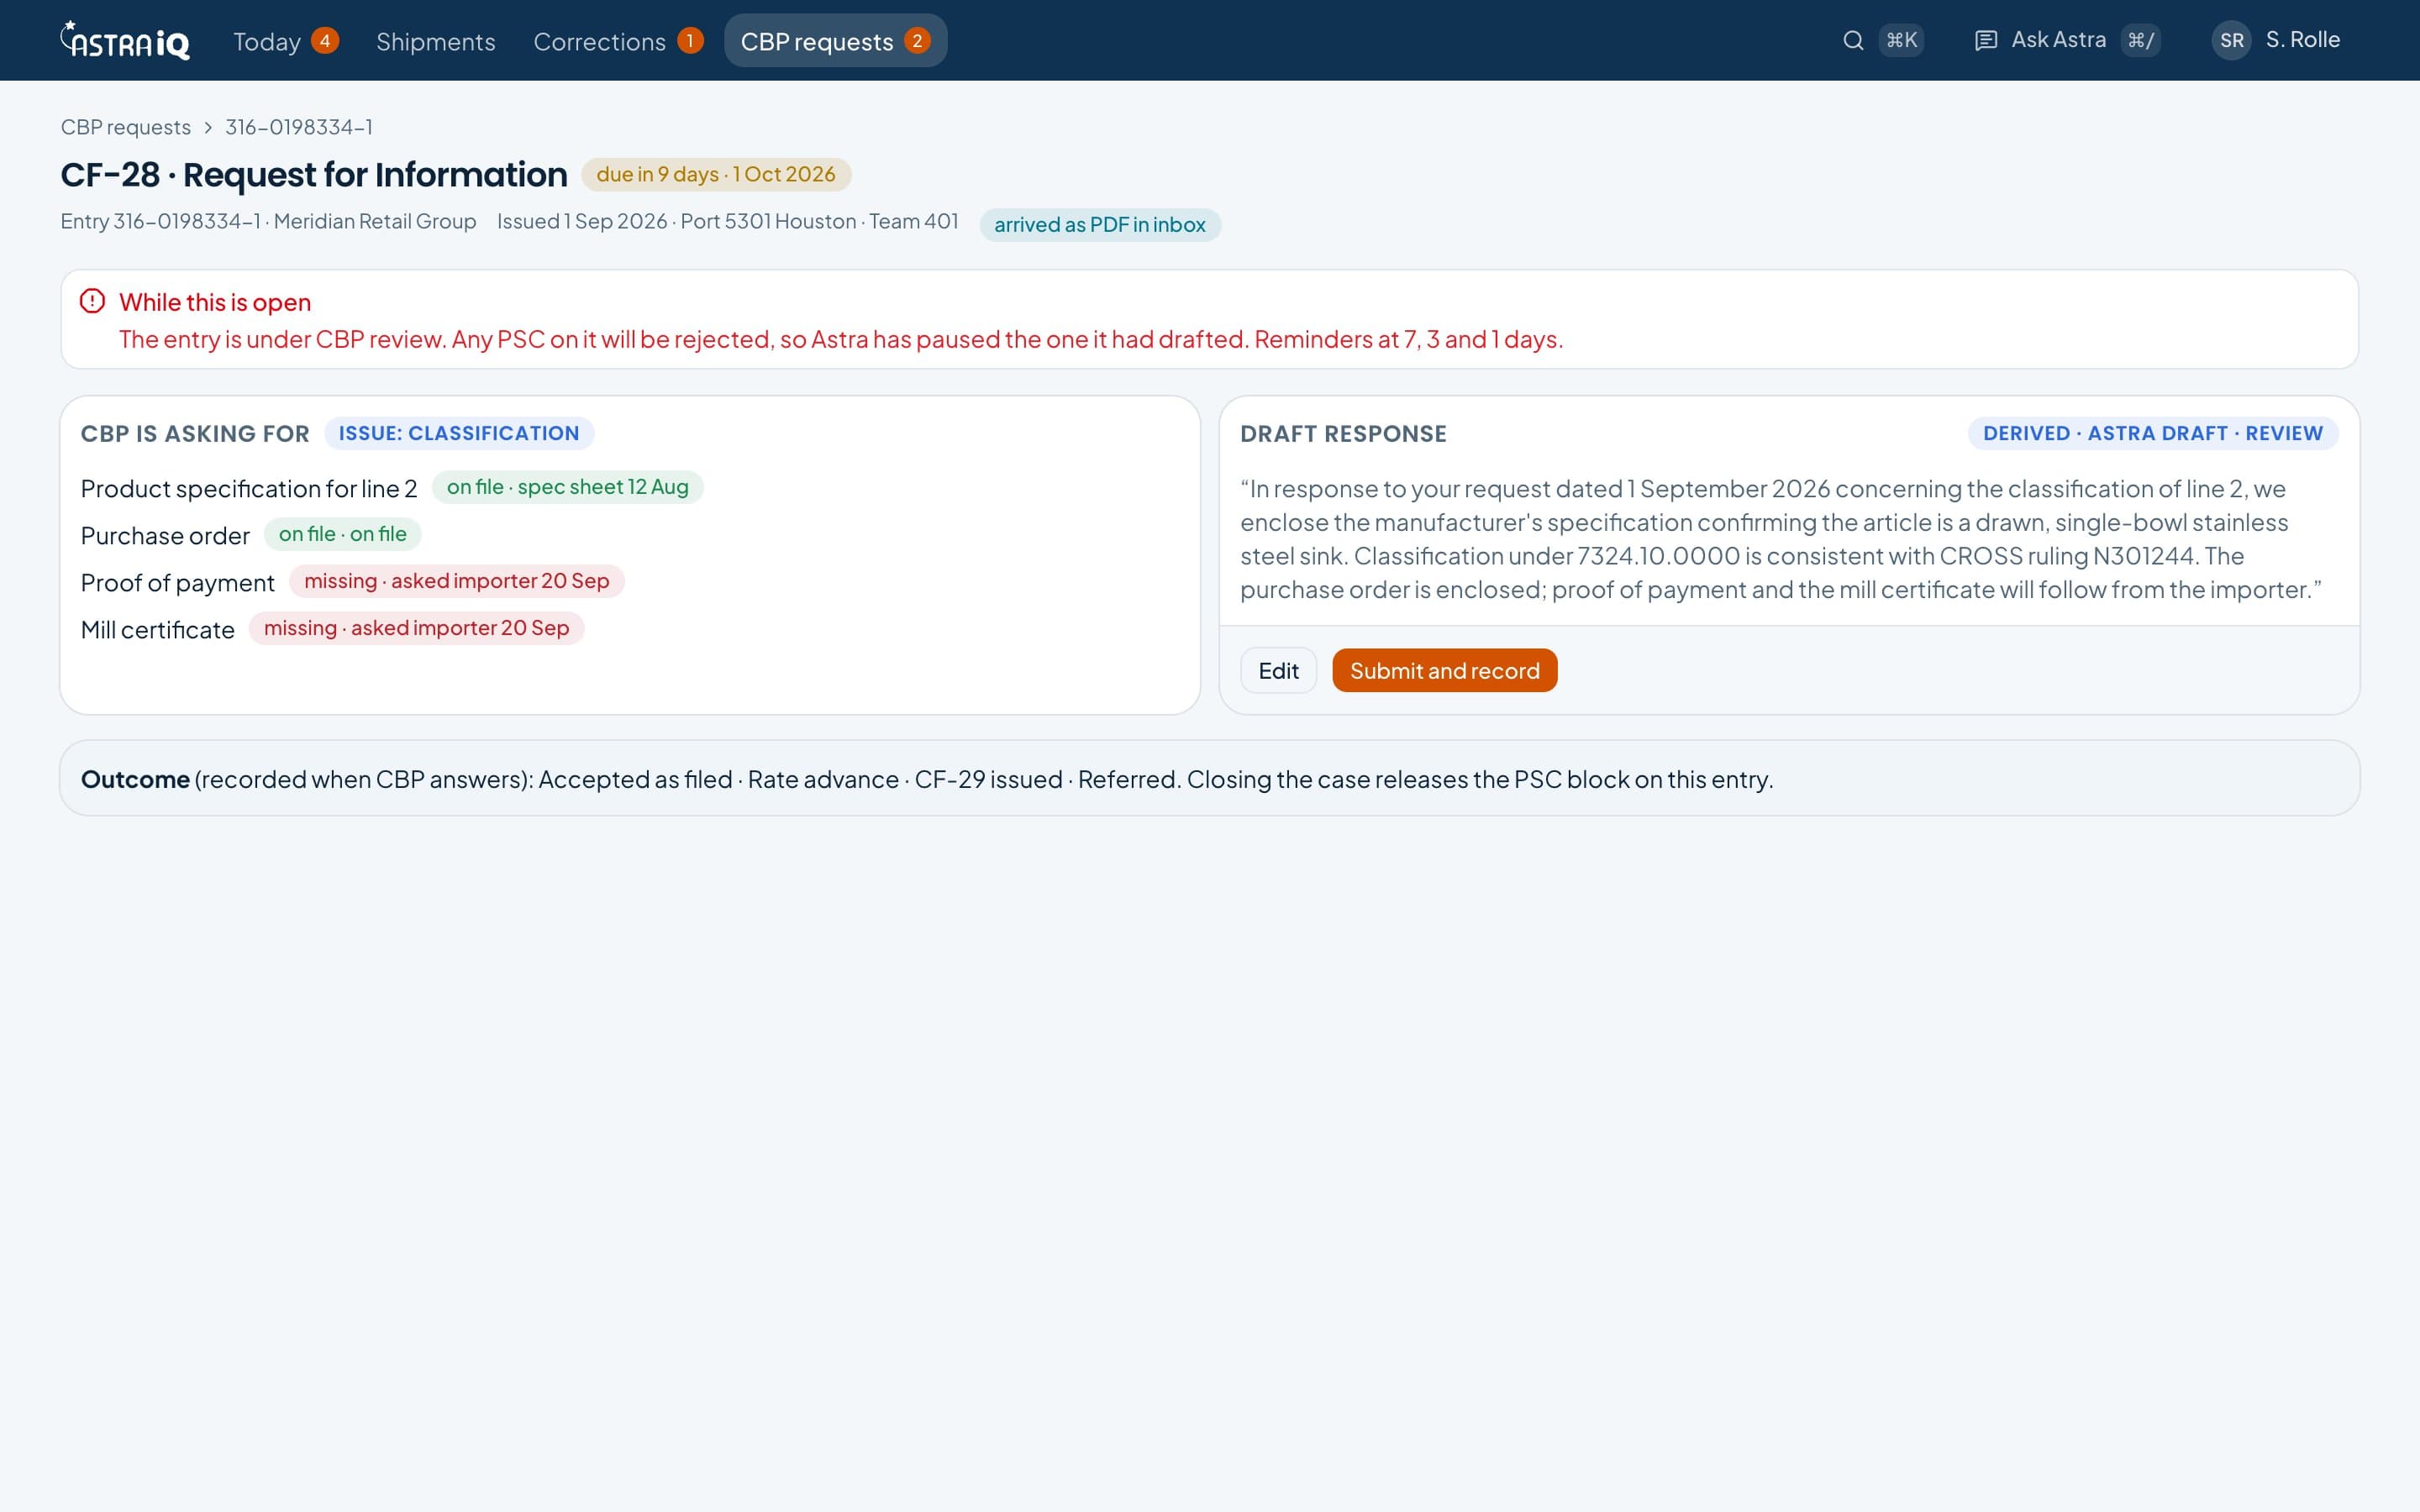Click the Edit button
Image resolution: width=2420 pixels, height=1512 pixels.
[x=1278, y=670]
